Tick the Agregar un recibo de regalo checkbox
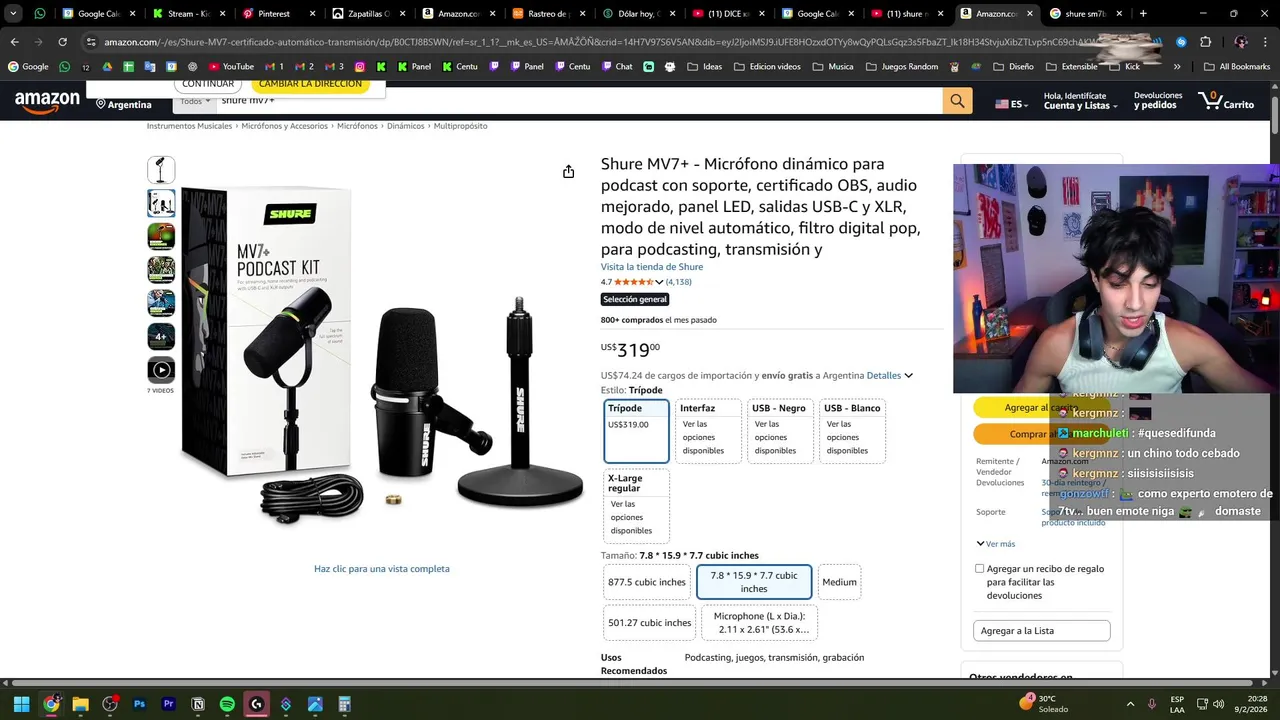Image resolution: width=1280 pixels, height=720 pixels. pos(980,569)
